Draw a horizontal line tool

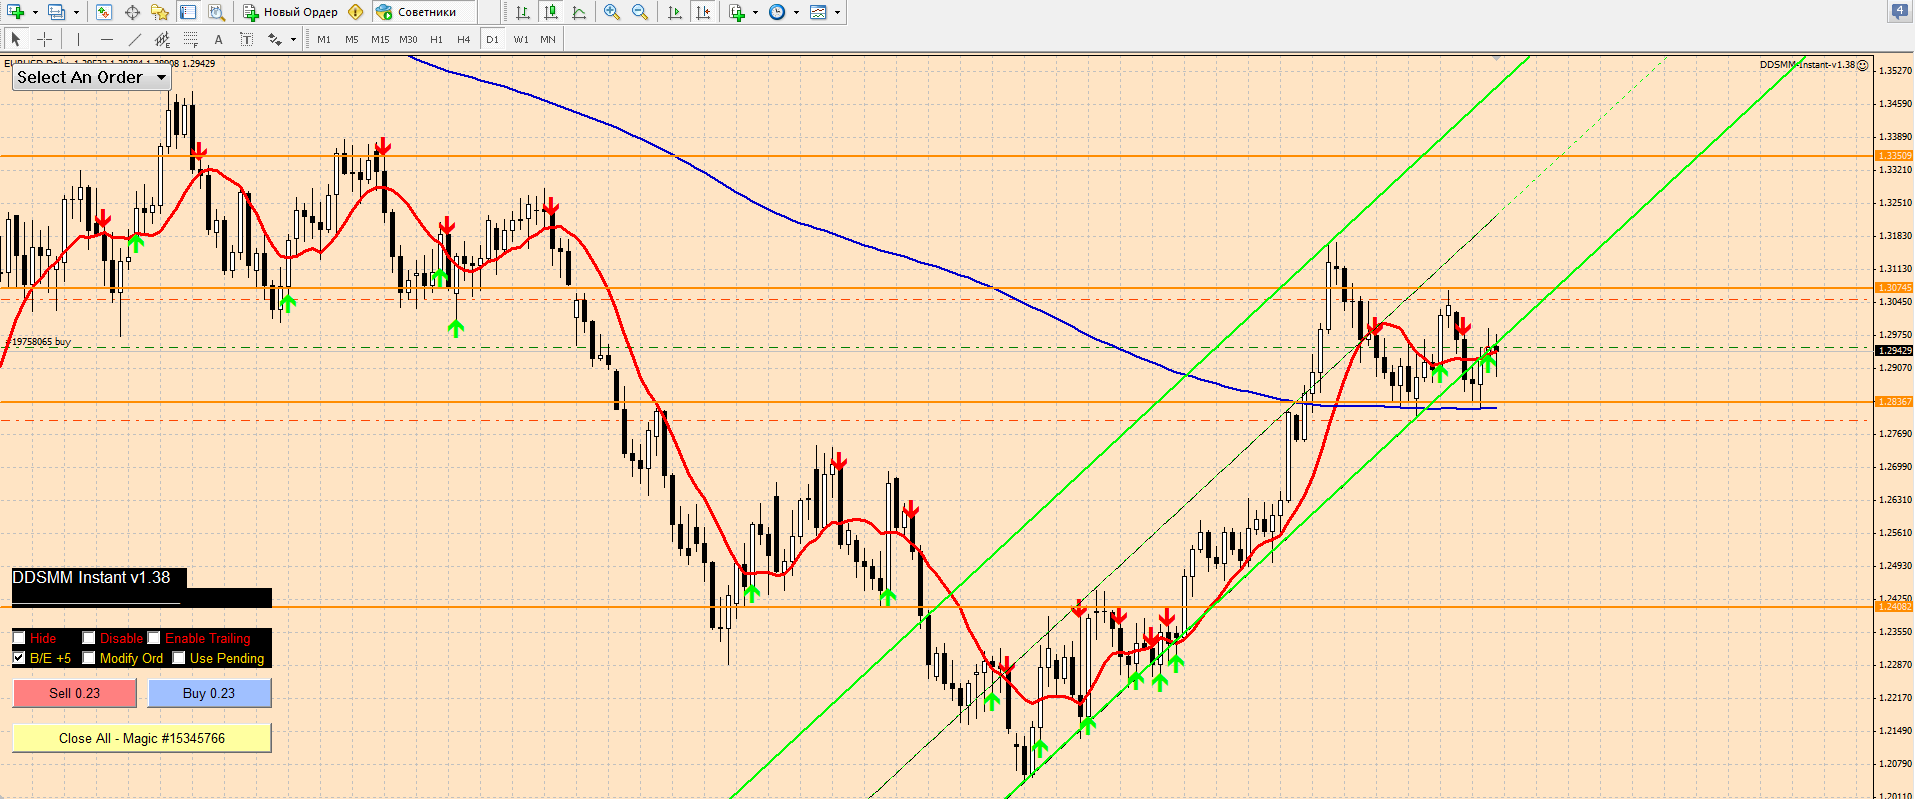pos(107,39)
